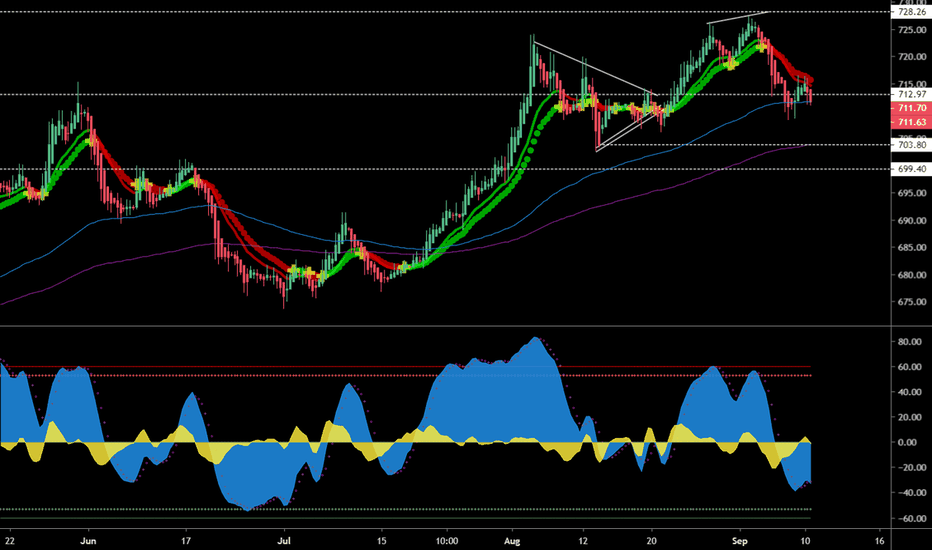Click the 703.80 price level label
Image resolution: width=932 pixels, height=550 pixels.
[911, 144]
